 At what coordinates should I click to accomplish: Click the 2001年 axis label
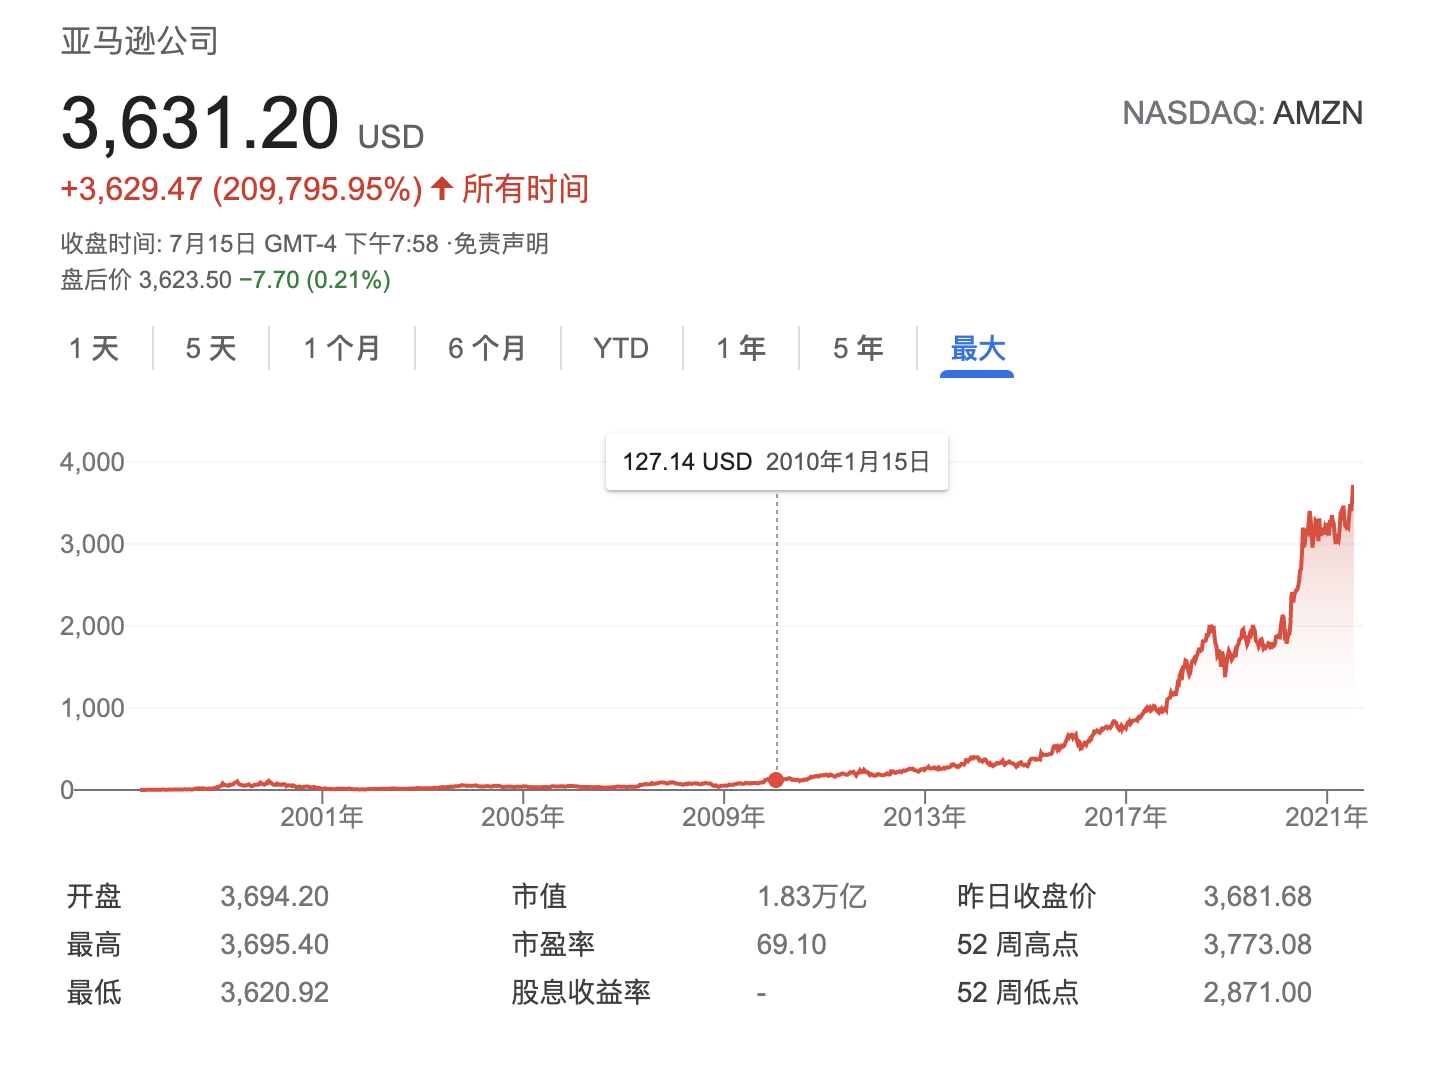(322, 817)
